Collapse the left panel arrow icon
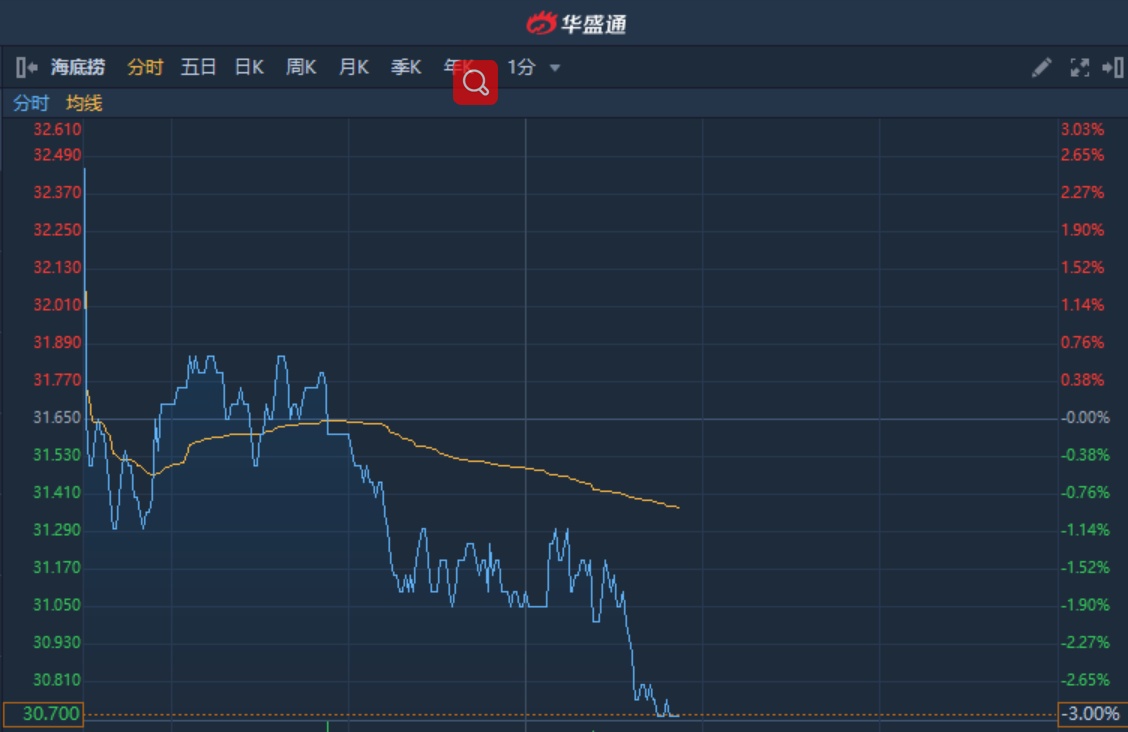This screenshot has height=732, width=1128. coord(27,68)
